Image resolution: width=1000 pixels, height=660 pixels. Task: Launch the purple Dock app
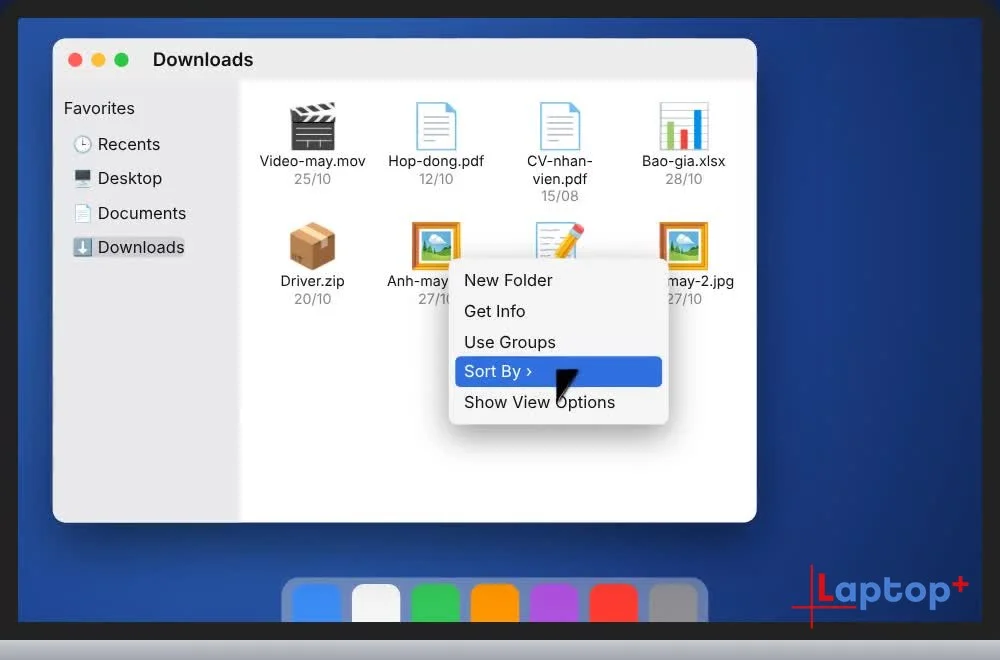[554, 603]
